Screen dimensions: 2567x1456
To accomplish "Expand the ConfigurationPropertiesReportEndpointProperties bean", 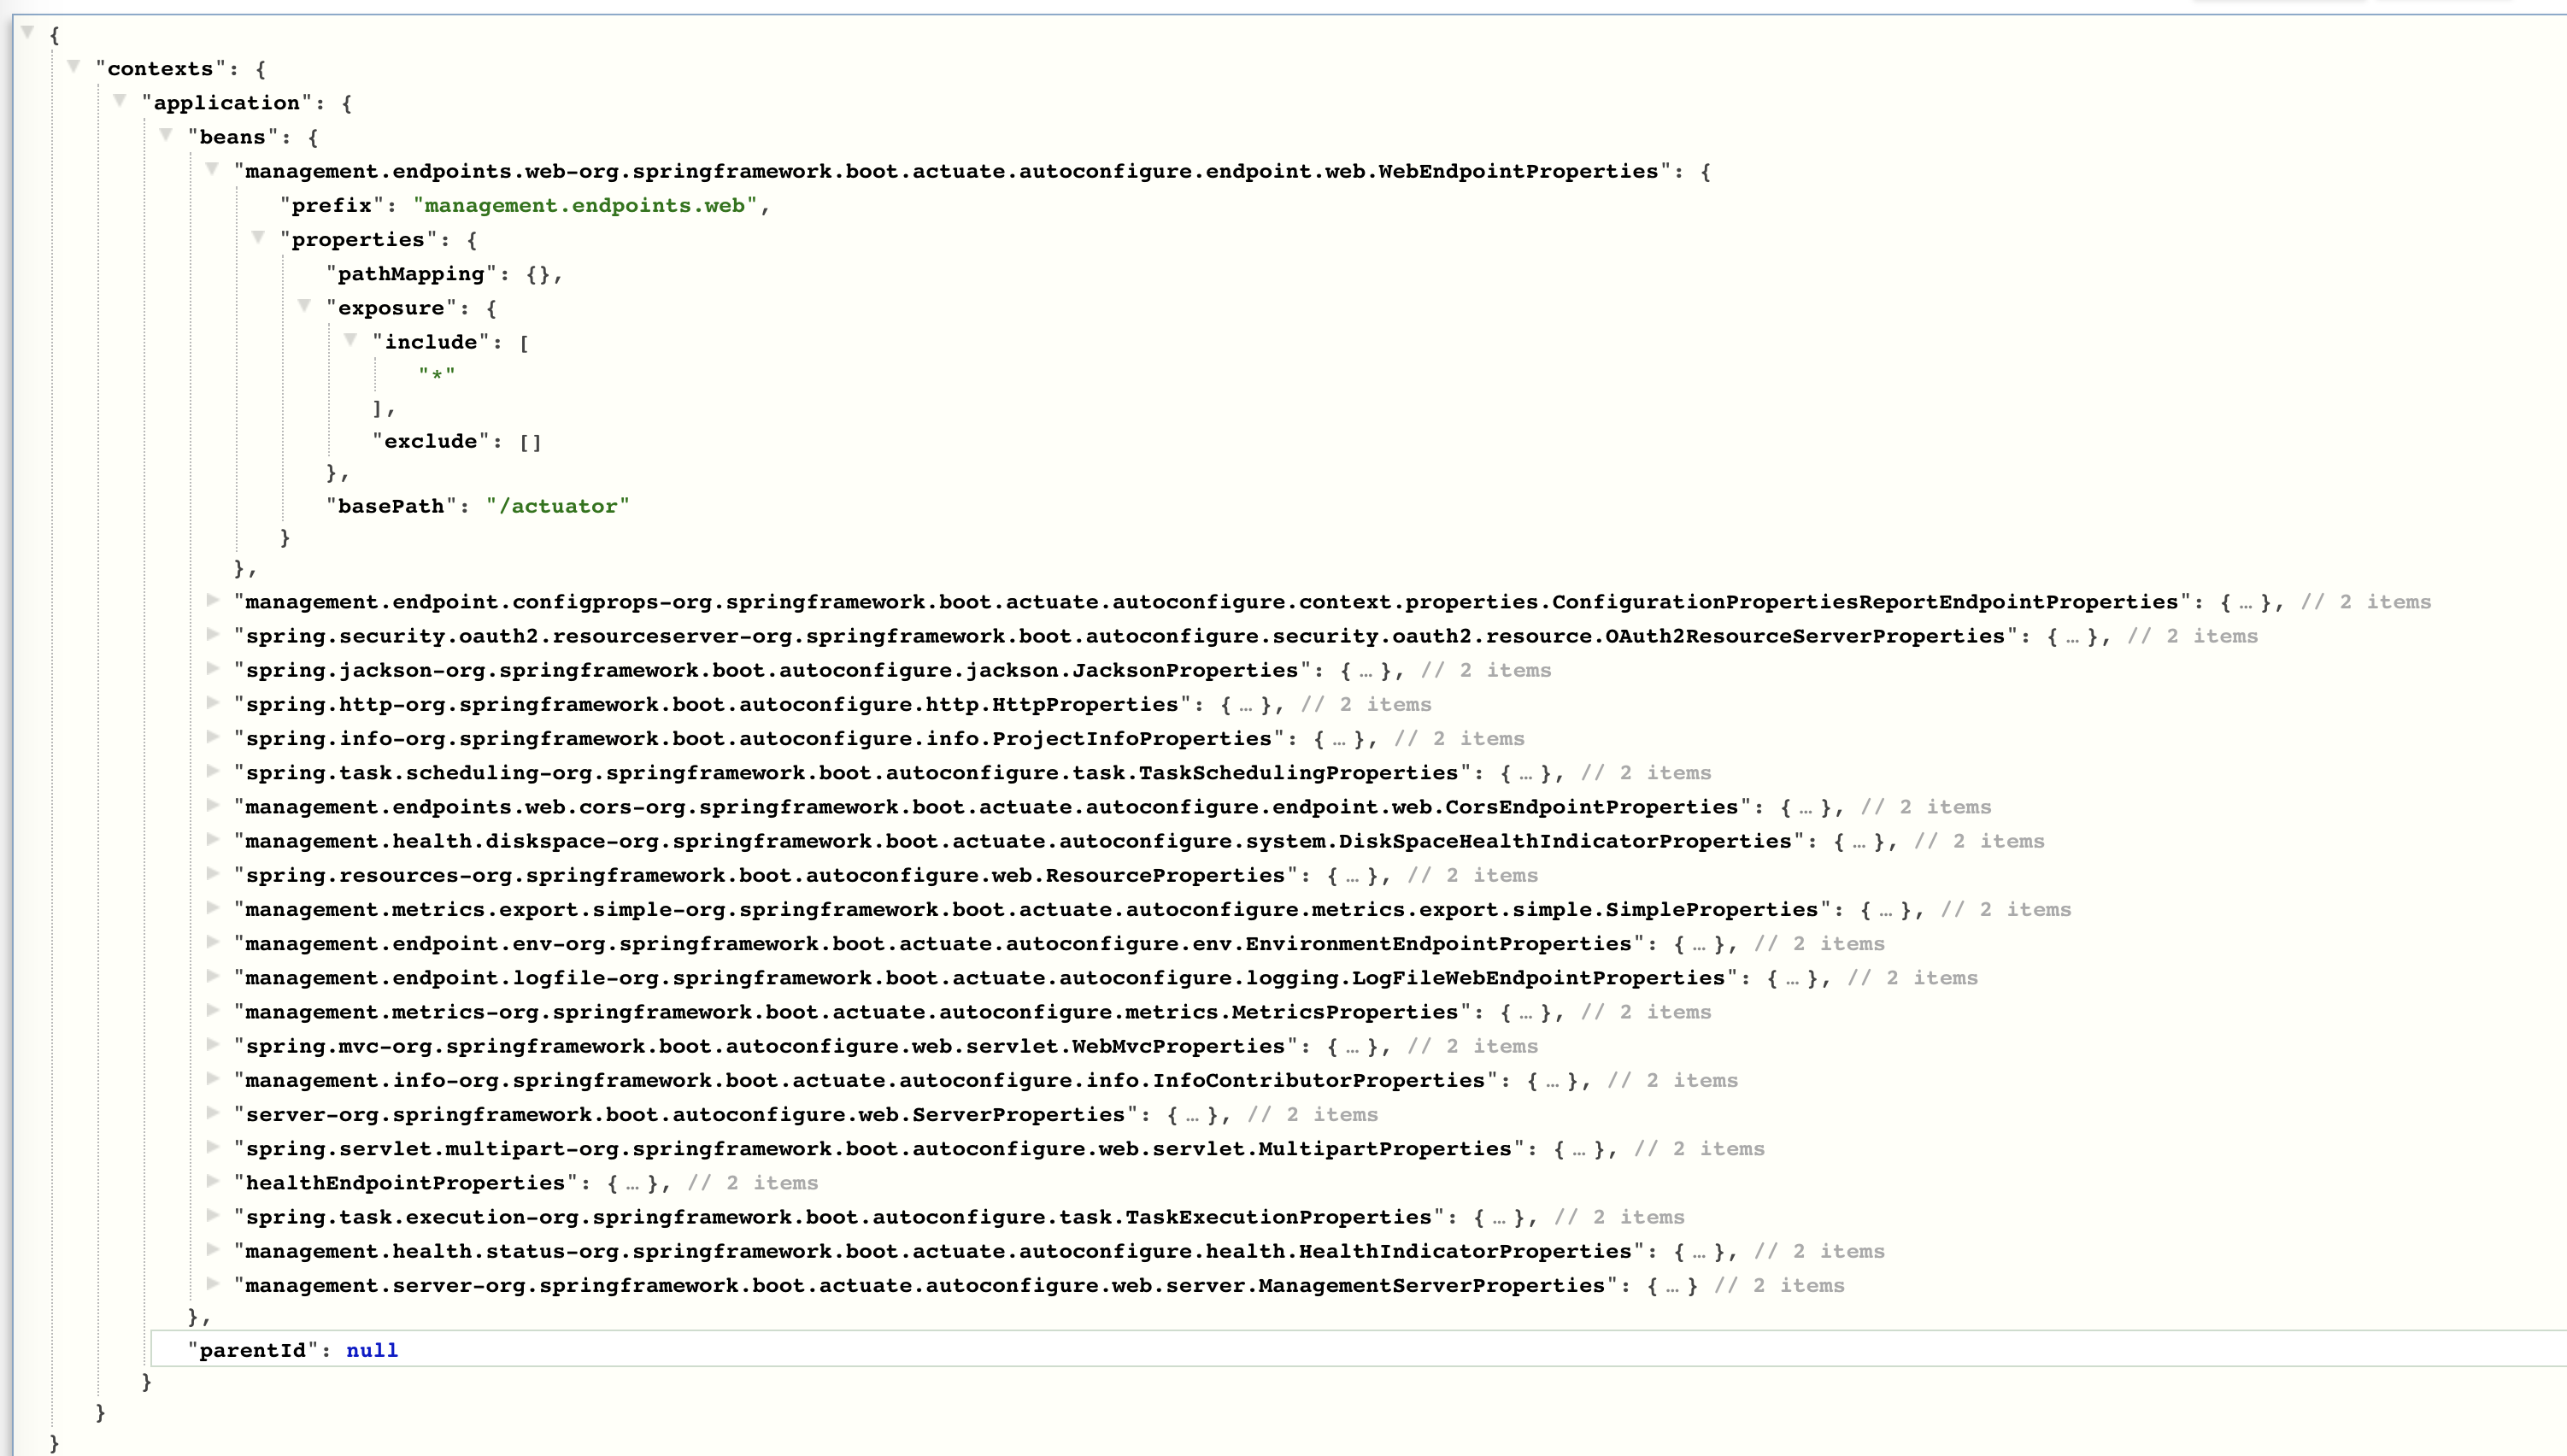I will [x=212, y=599].
